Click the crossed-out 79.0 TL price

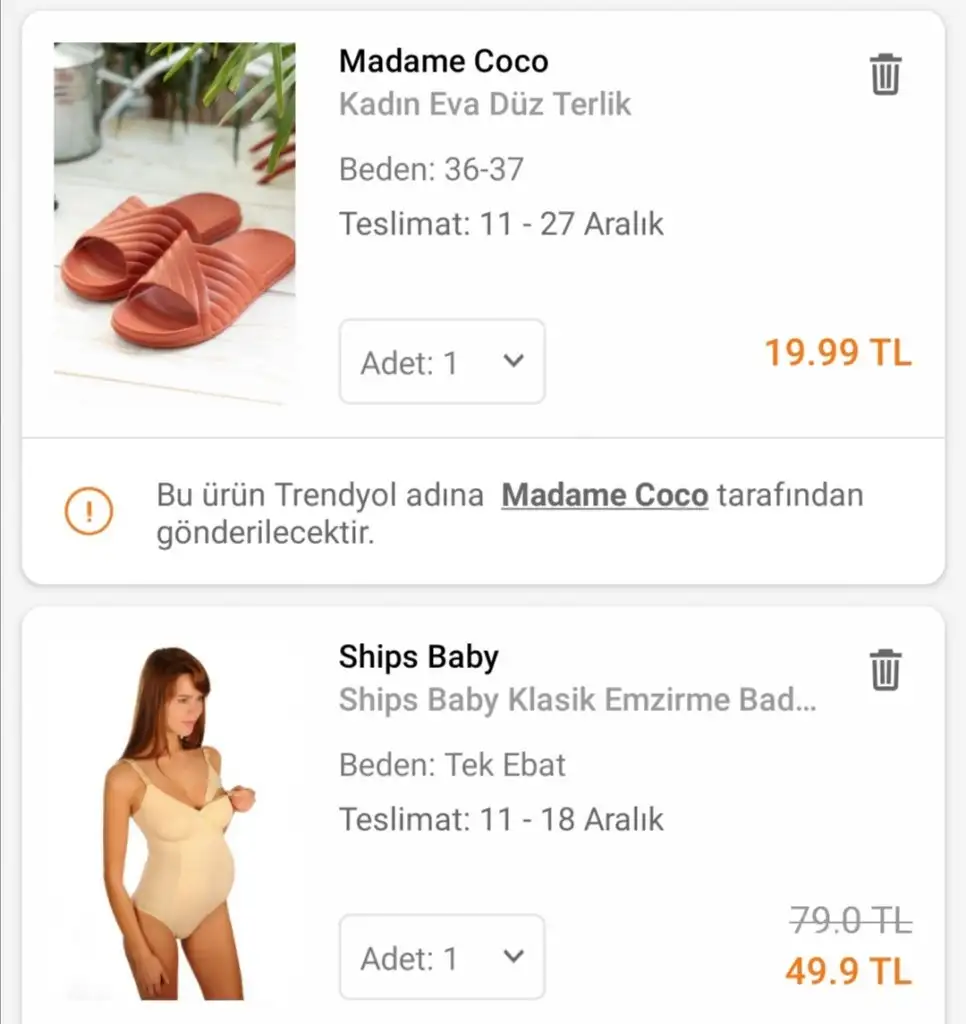point(850,920)
